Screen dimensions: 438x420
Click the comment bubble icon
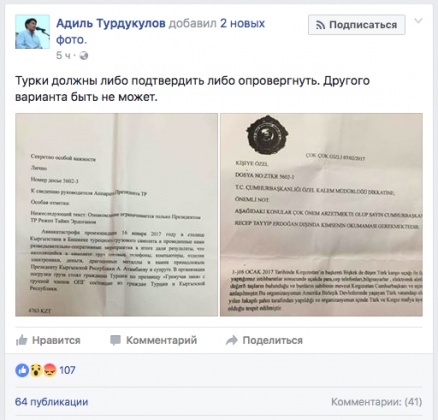pos(115,340)
